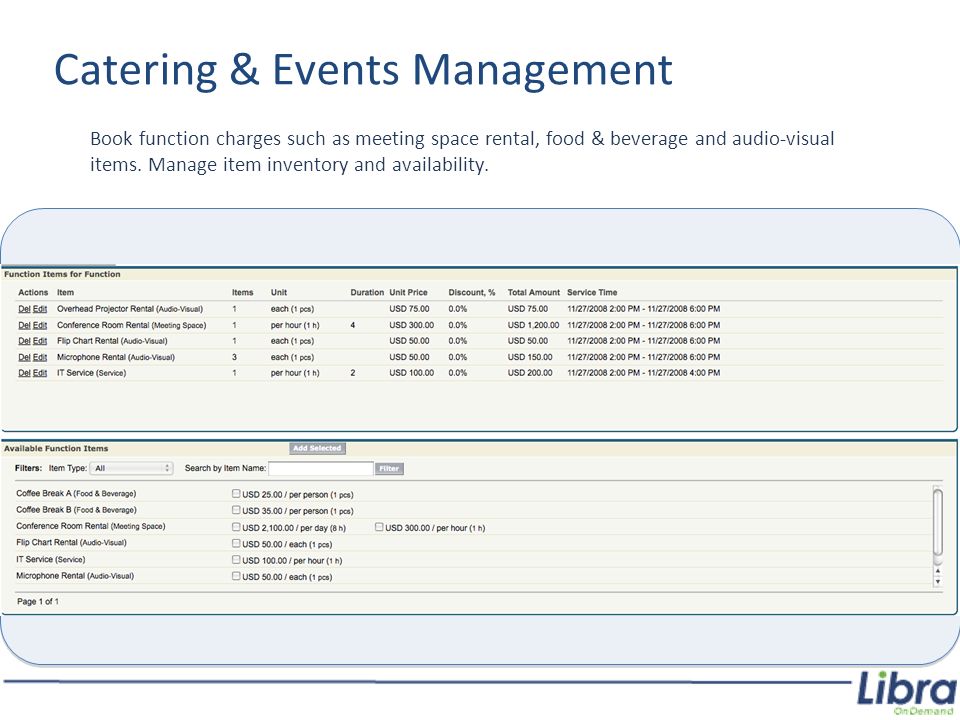Viewport: 960px width, 720px height.
Task: Click the list scroll up arrow
Action: point(937,571)
